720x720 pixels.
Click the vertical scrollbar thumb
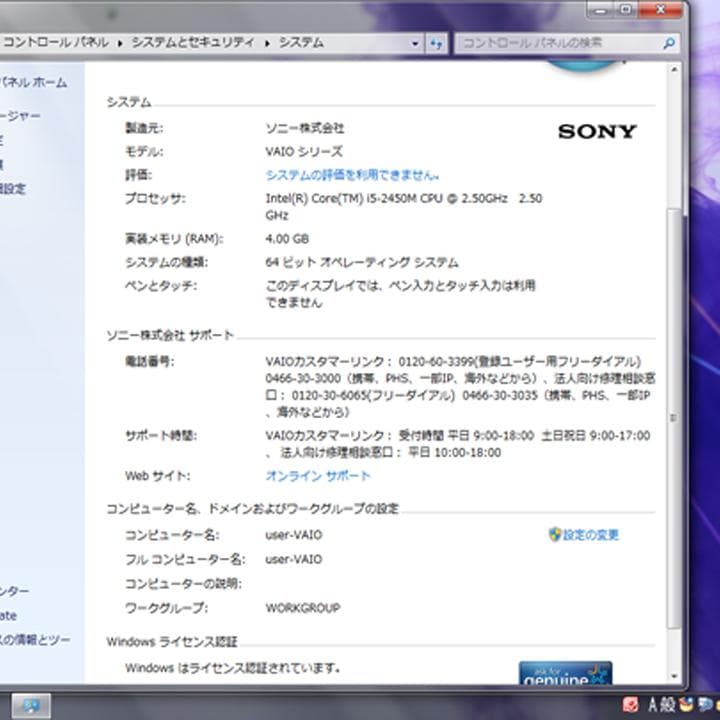[674, 418]
